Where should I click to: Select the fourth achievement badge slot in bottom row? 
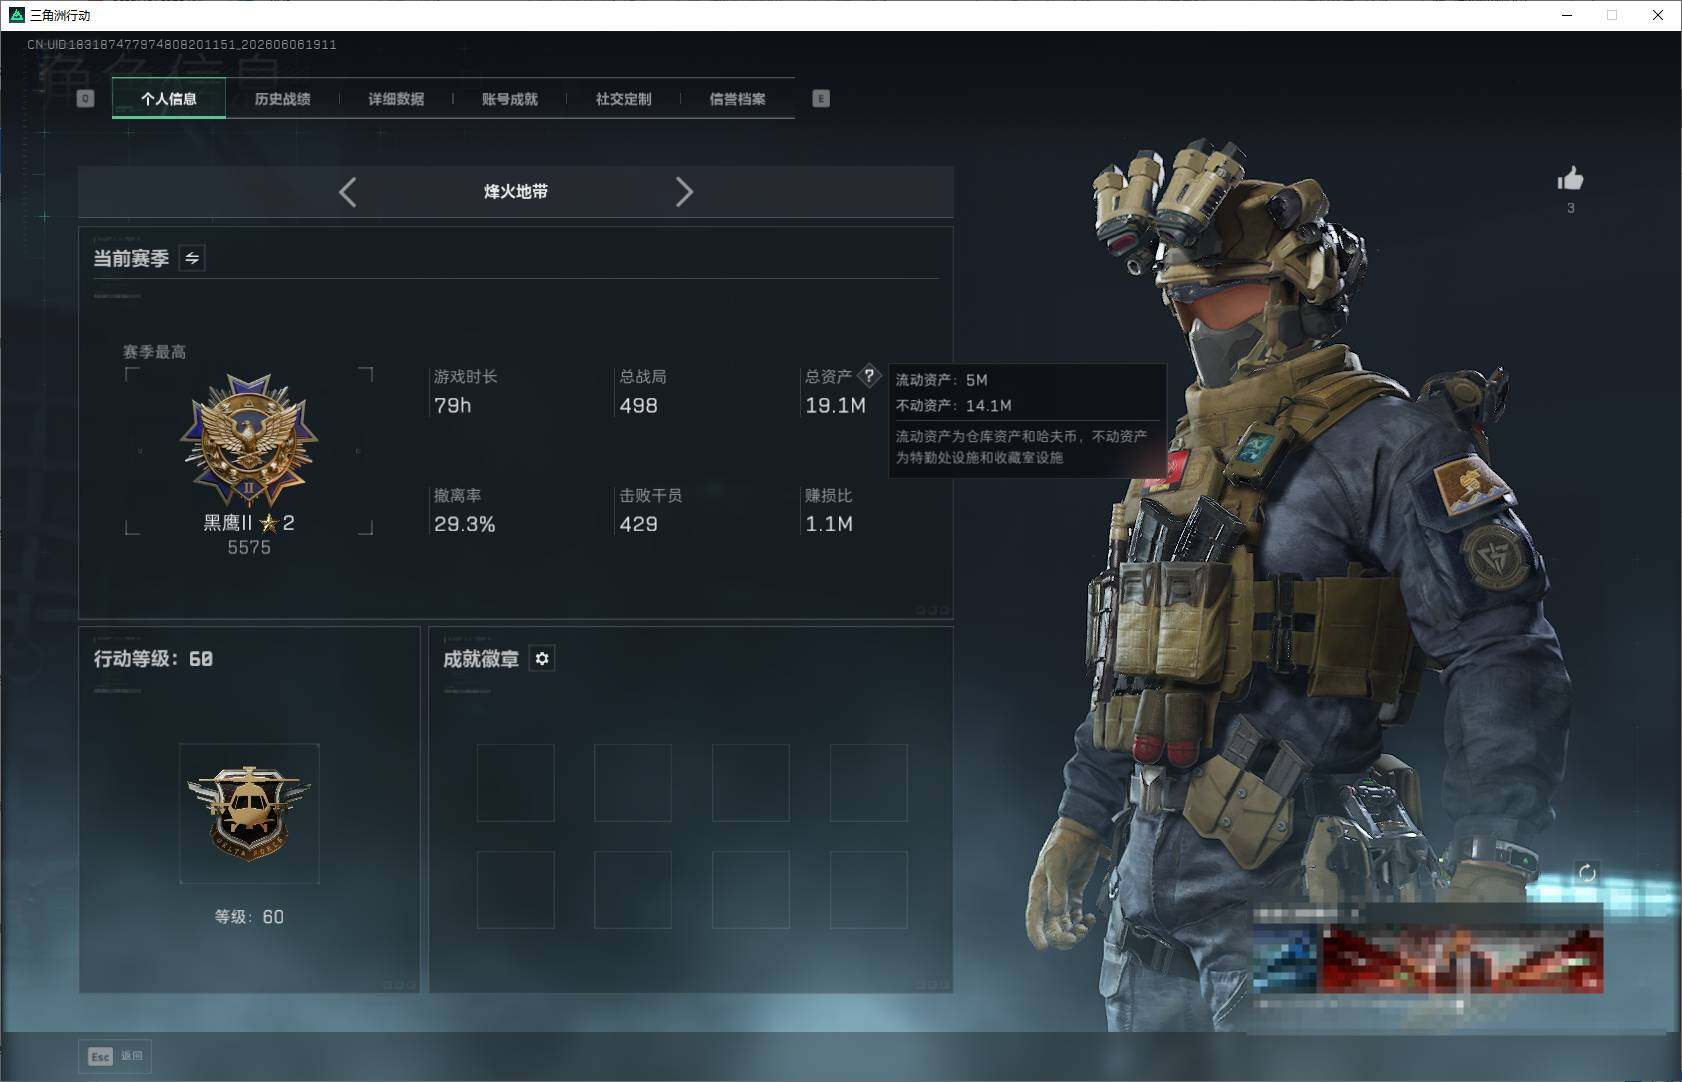(869, 890)
